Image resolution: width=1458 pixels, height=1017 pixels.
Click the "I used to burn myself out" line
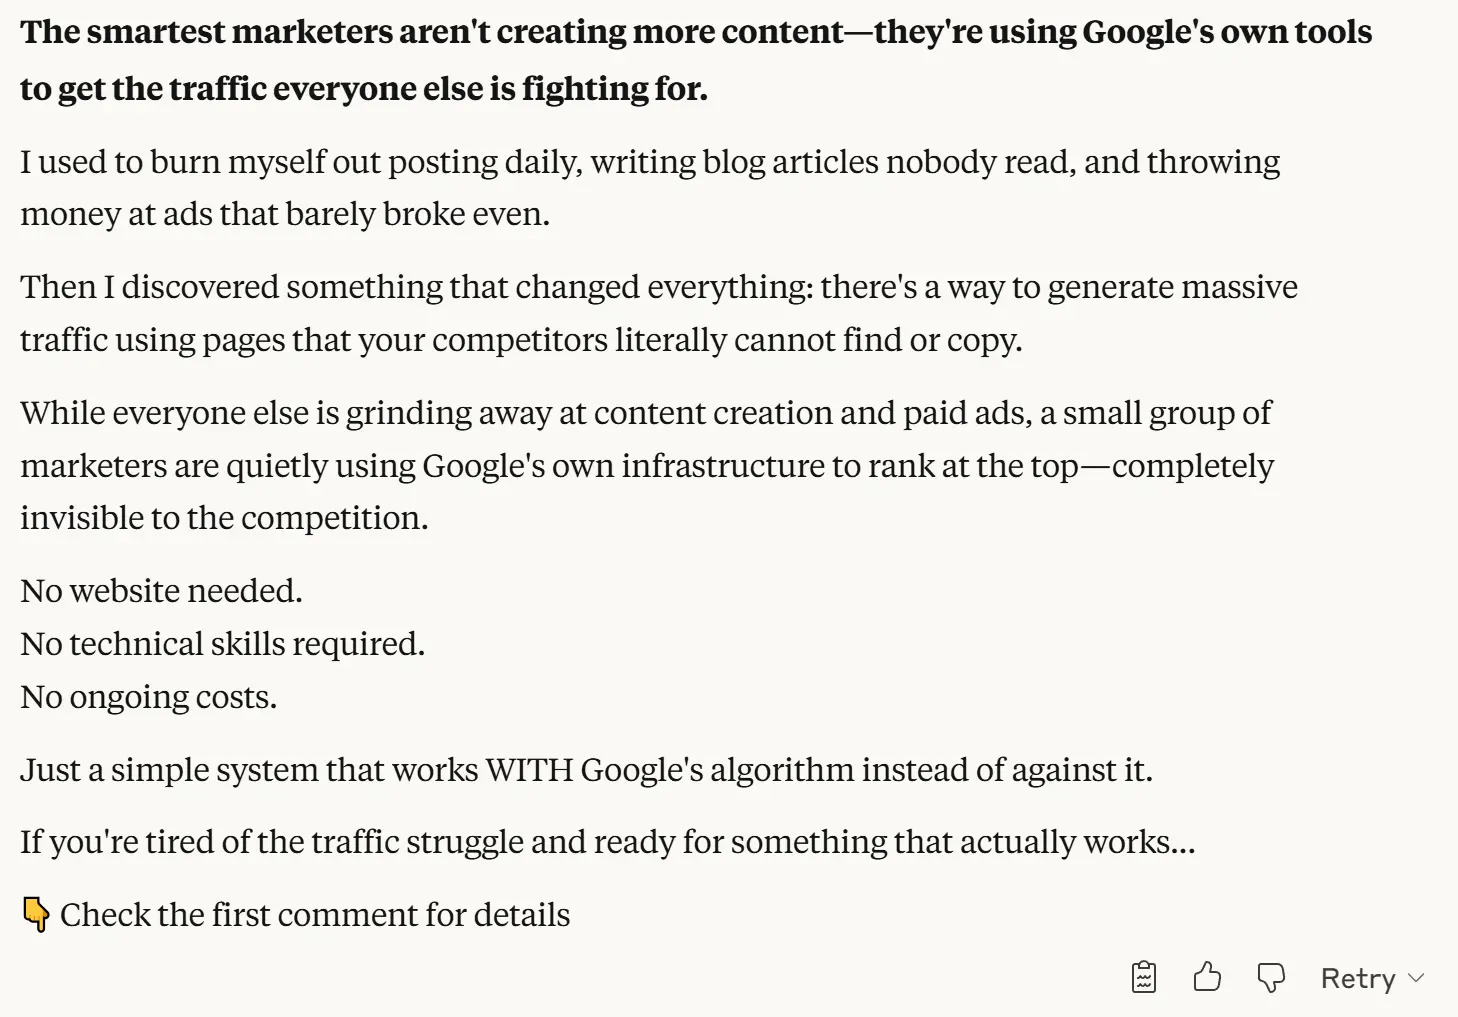[x=650, y=162]
